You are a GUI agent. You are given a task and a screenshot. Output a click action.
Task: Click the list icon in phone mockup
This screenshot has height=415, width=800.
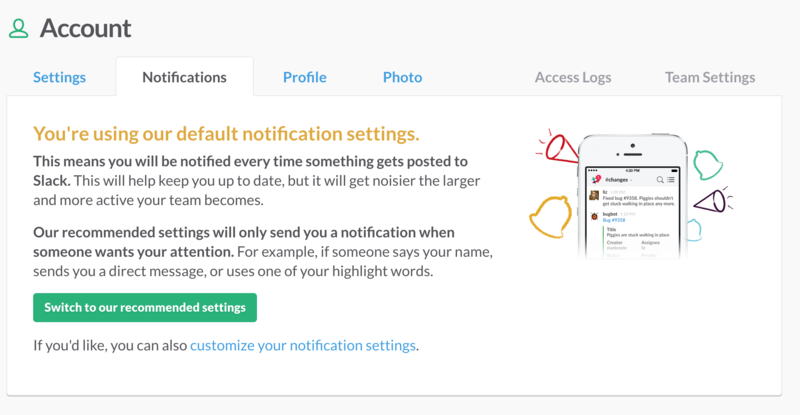pos(670,180)
